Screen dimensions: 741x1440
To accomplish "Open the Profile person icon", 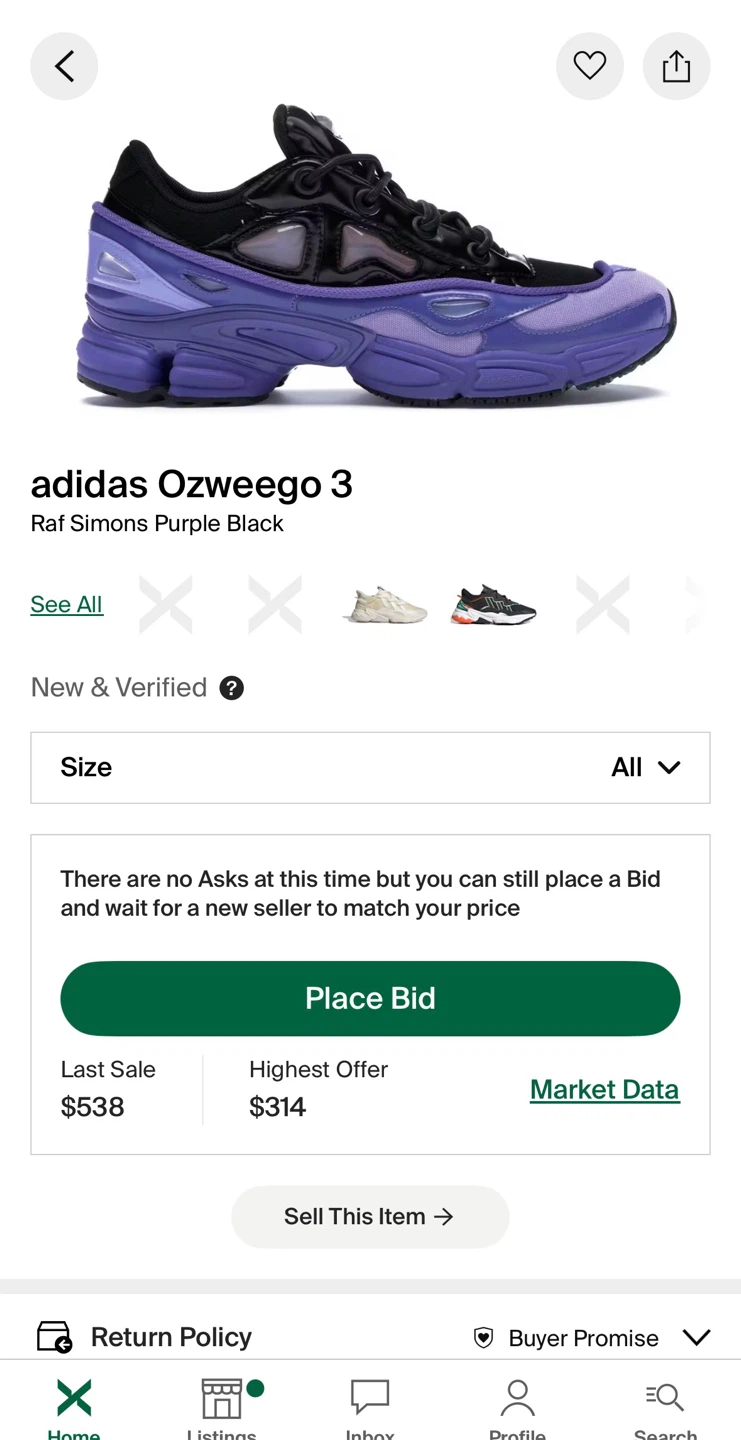I will tap(518, 1397).
